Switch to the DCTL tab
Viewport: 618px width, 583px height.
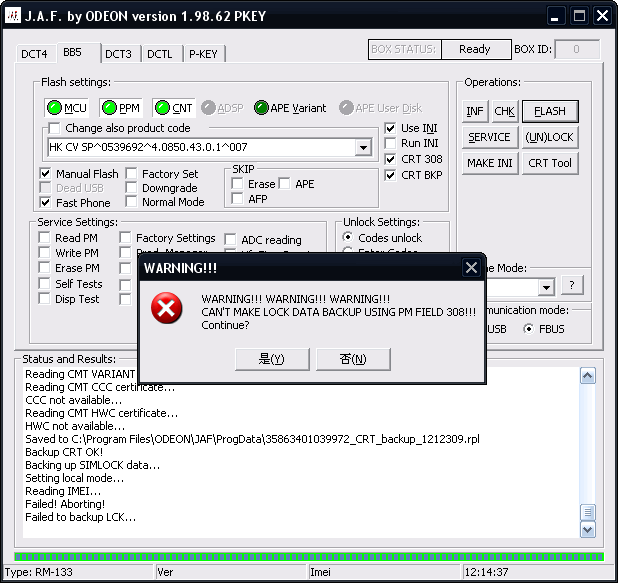[x=160, y=54]
